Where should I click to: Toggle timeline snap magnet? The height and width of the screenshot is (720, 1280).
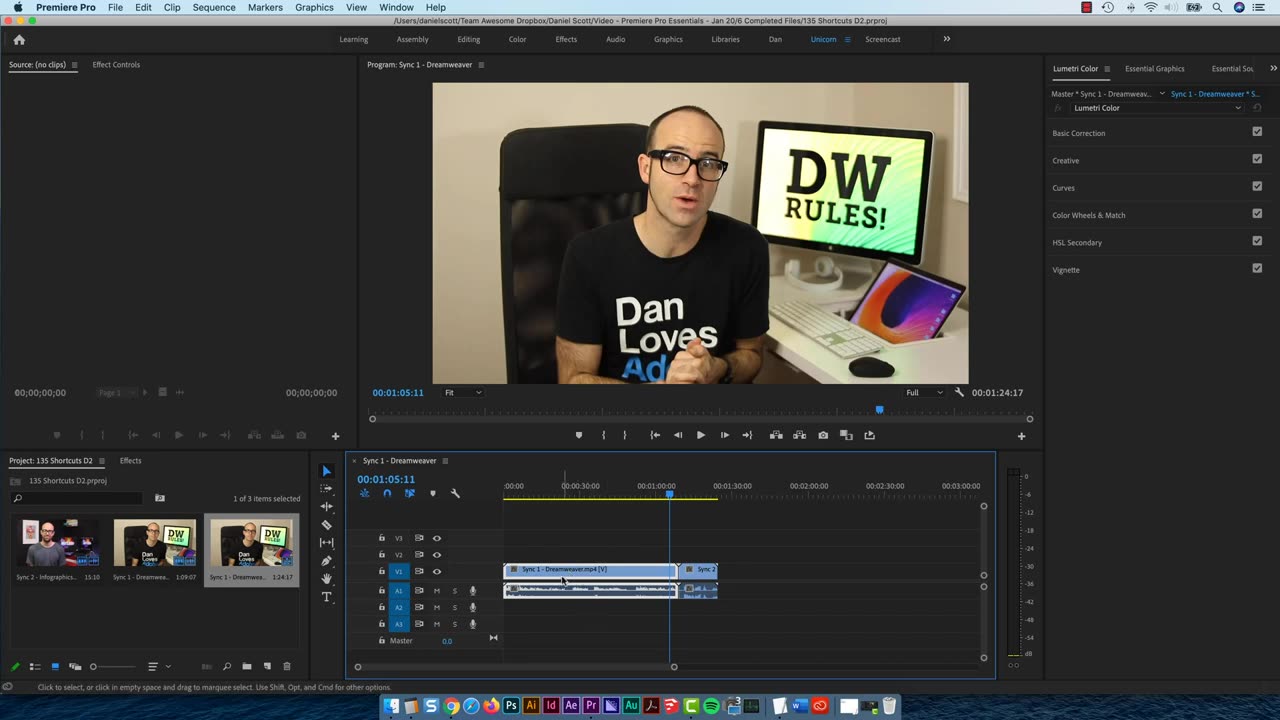point(387,493)
